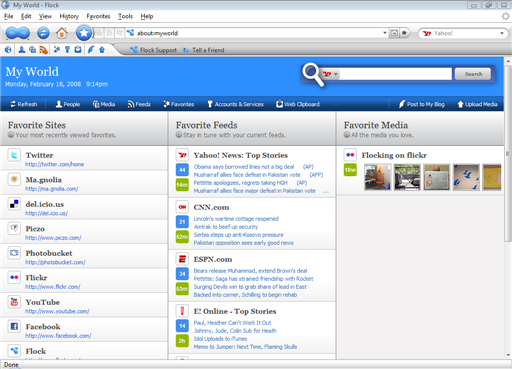This screenshot has height=369, width=512.
Task: Click the Facebook site icon
Action: point(14,326)
